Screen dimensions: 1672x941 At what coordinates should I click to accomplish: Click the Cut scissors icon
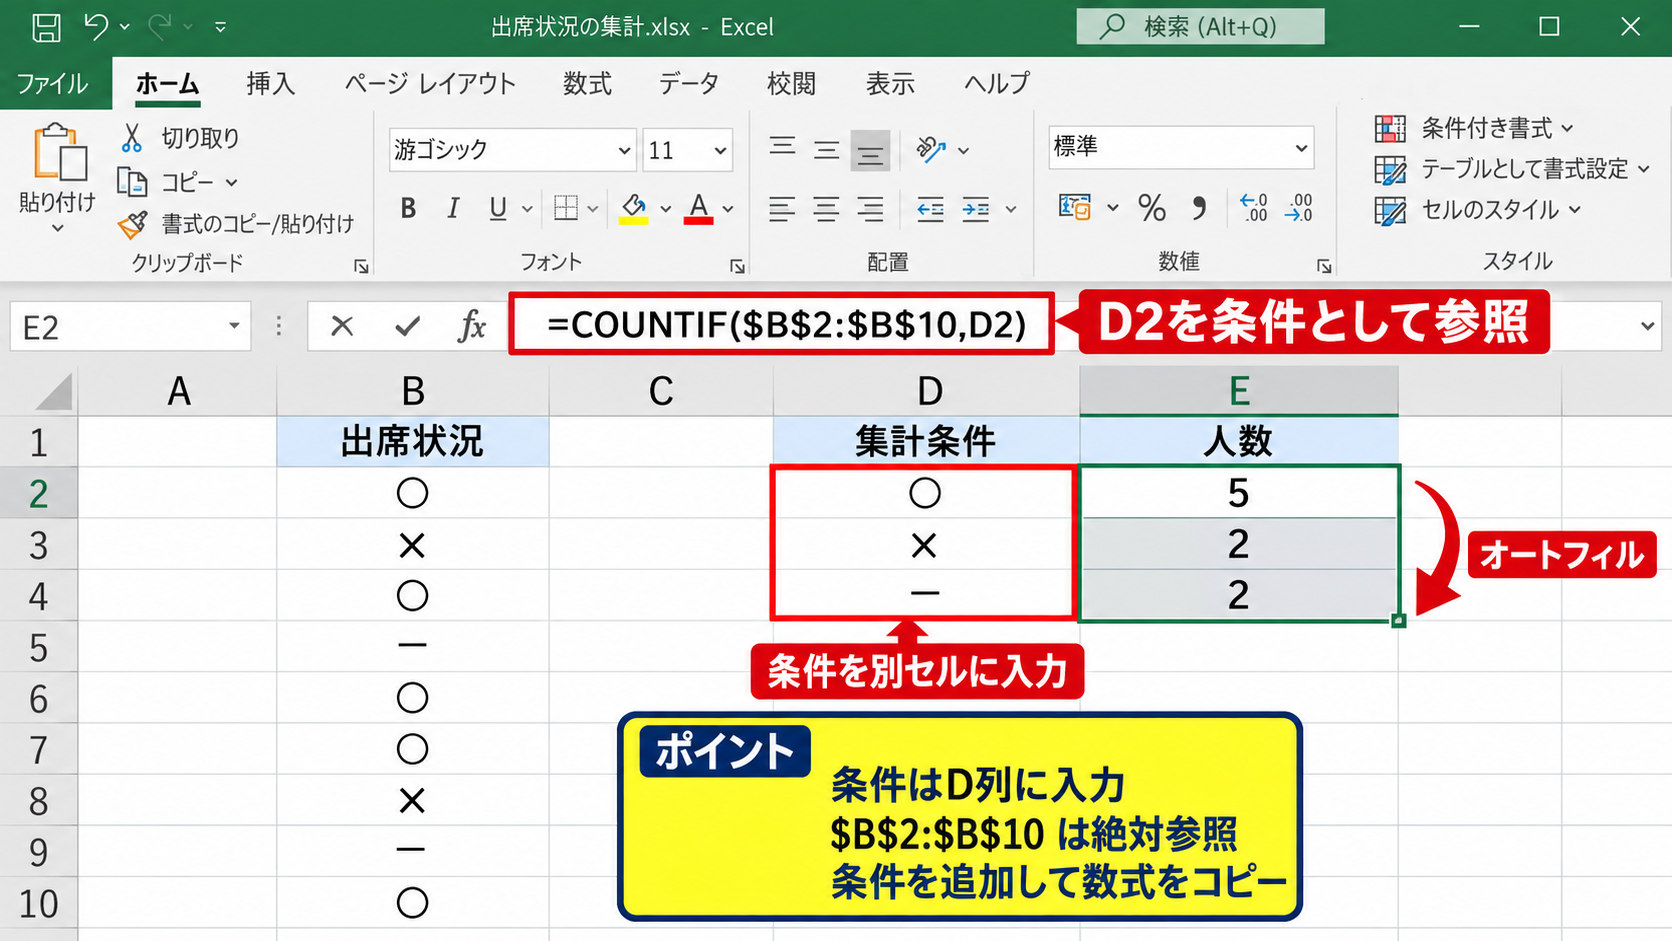tap(132, 138)
